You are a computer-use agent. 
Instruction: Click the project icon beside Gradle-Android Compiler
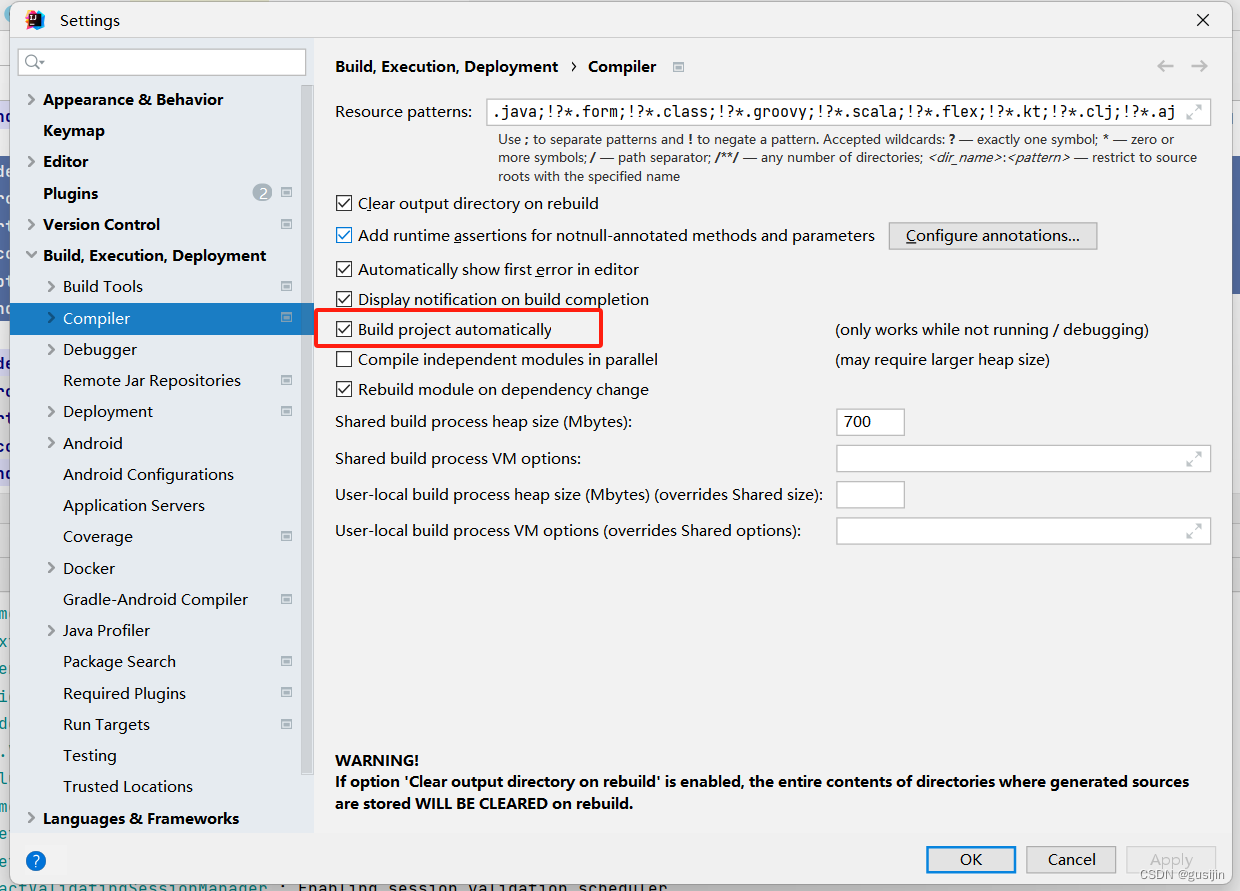(x=287, y=599)
